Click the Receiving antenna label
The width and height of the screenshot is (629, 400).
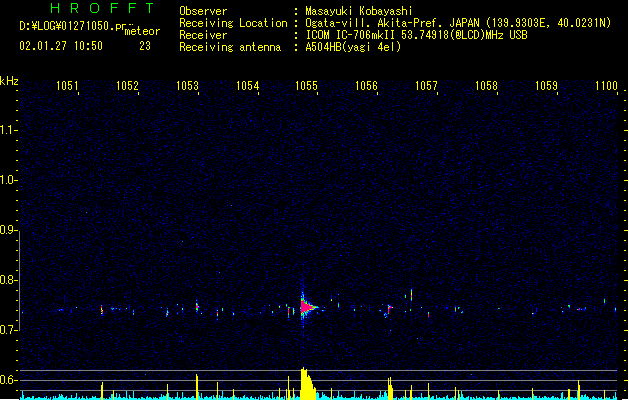pos(230,47)
